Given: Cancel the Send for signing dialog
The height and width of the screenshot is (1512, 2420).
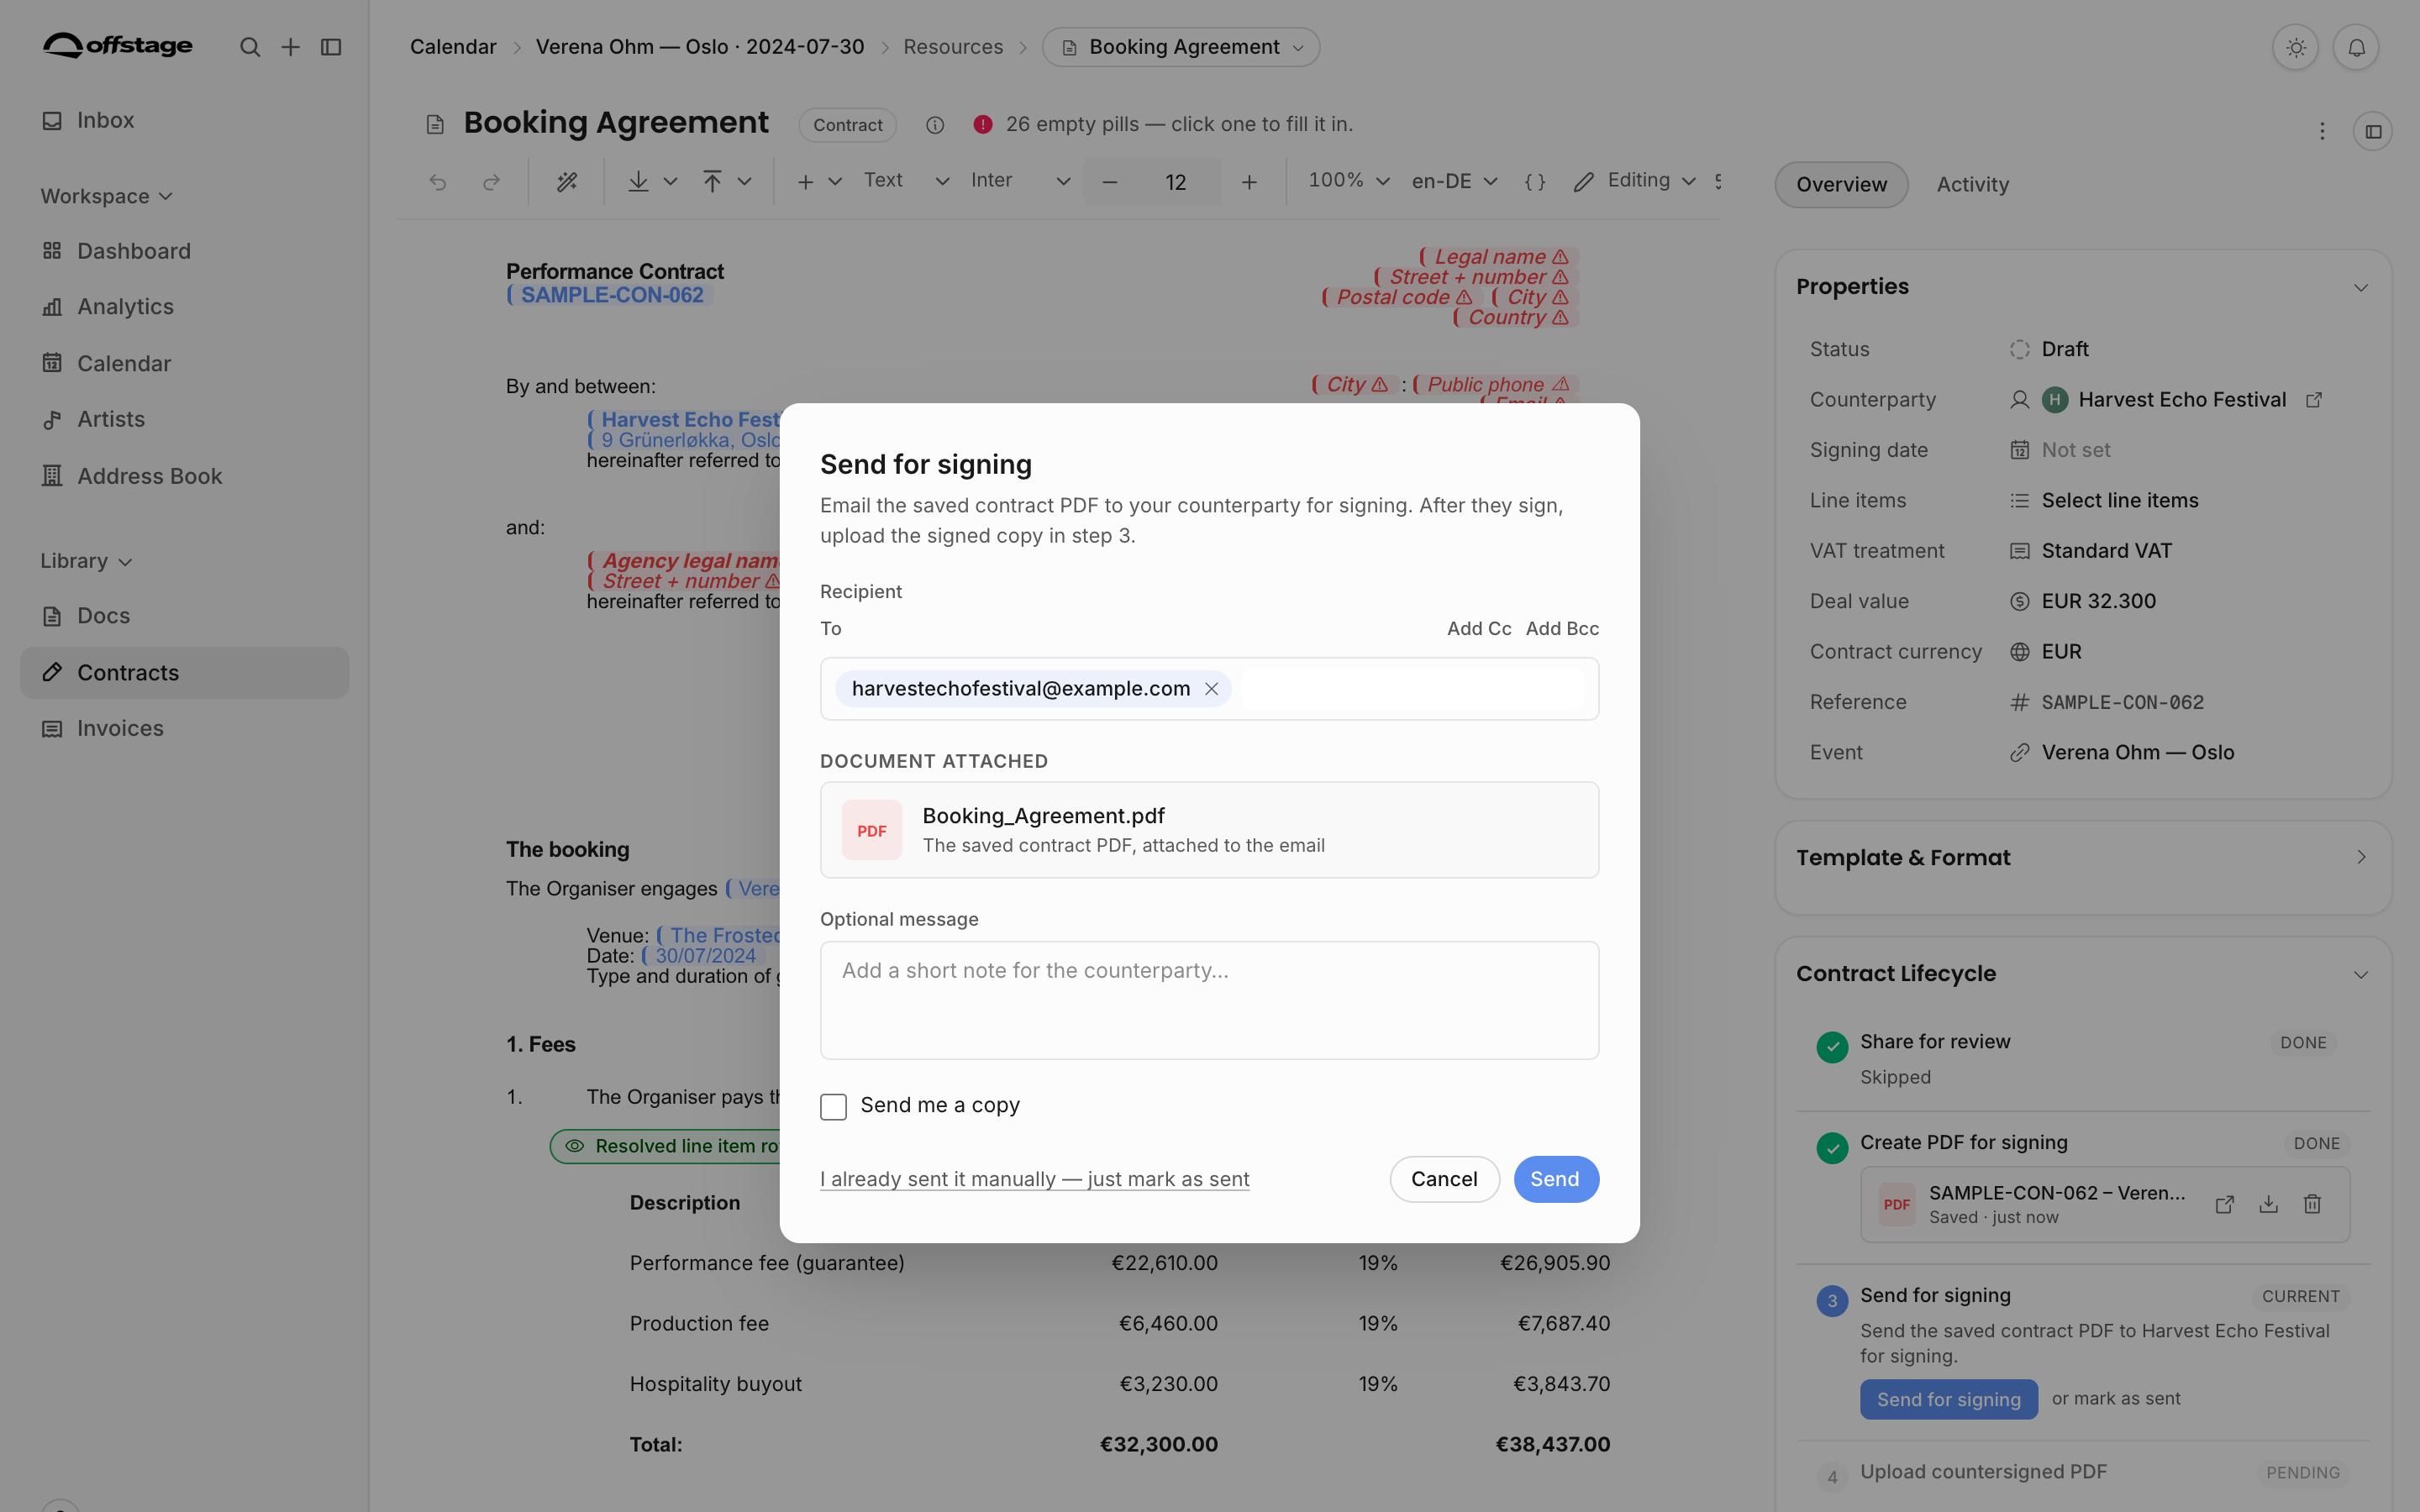Looking at the screenshot, I should click(x=1444, y=1179).
